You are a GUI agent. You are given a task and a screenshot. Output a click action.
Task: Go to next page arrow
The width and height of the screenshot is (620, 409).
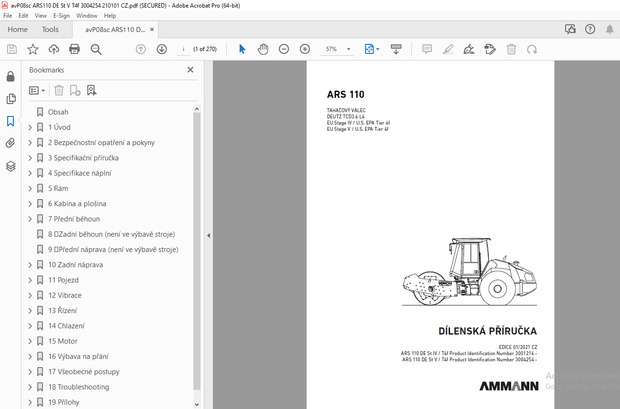click(162, 49)
